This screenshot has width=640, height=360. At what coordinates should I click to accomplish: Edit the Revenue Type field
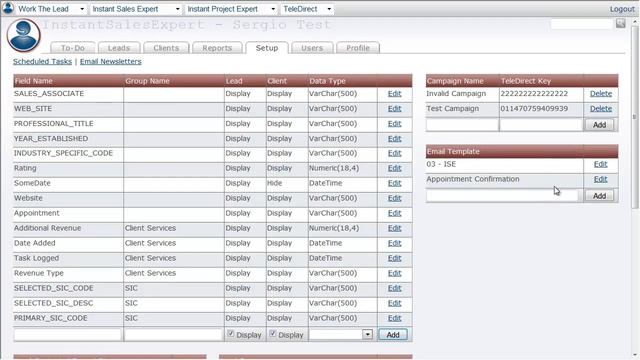[394, 273]
